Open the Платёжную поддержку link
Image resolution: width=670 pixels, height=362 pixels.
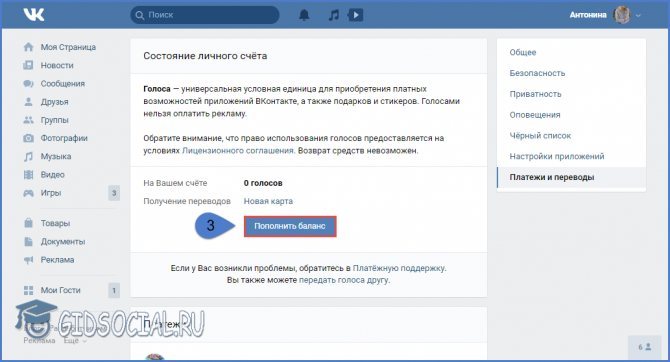399,268
